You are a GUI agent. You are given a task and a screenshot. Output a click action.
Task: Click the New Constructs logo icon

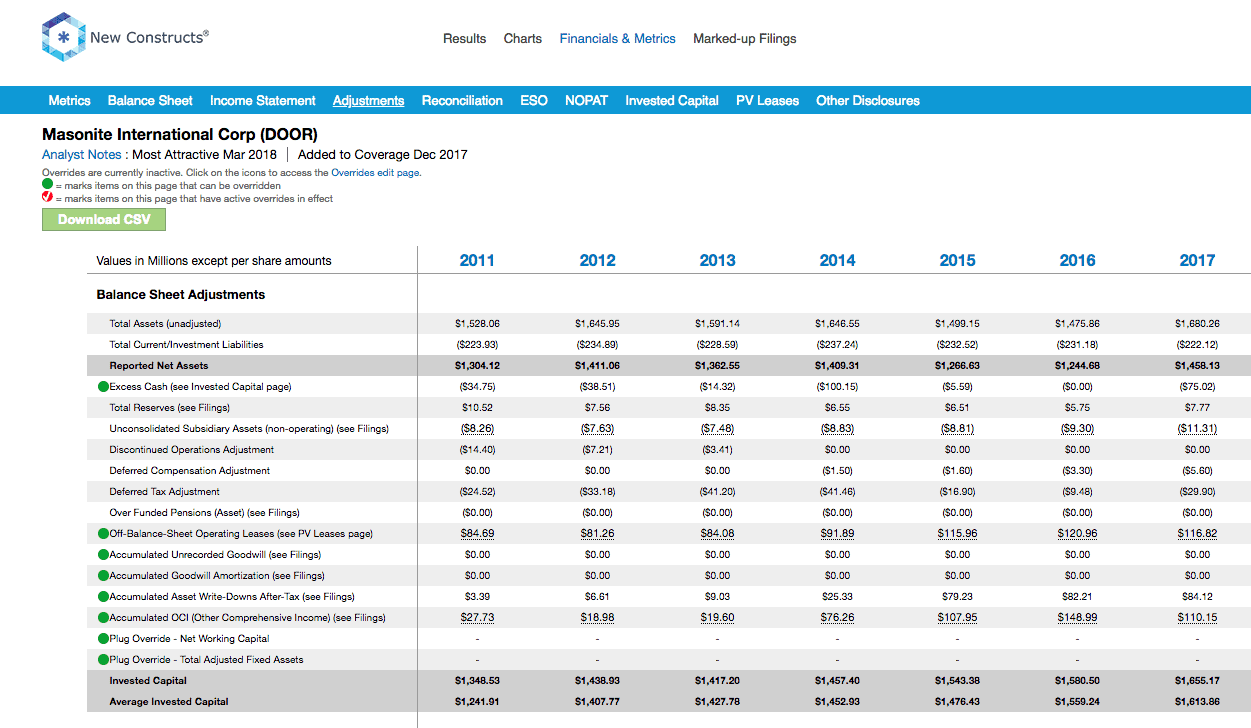click(x=63, y=39)
